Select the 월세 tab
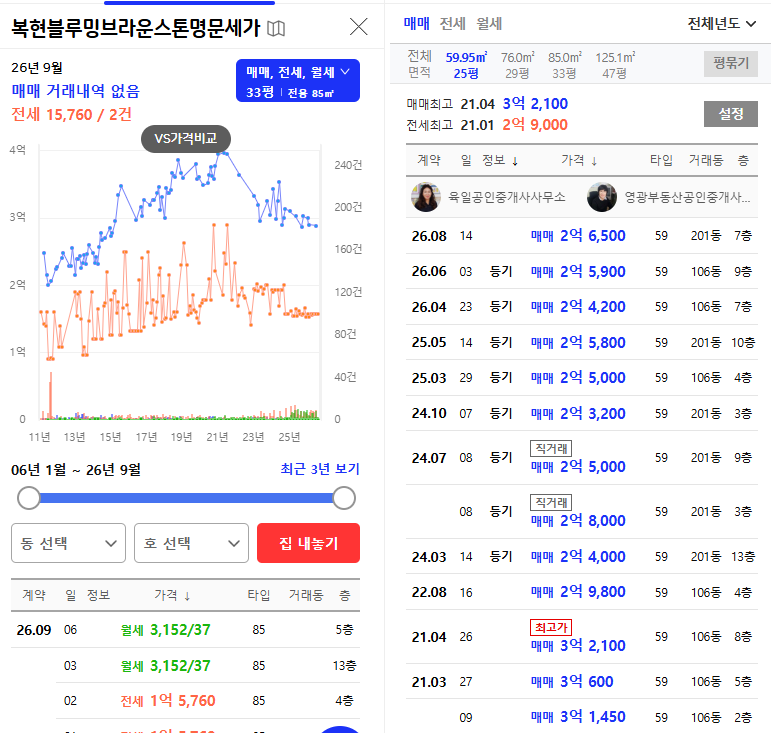The image size is (771, 733). point(489,23)
